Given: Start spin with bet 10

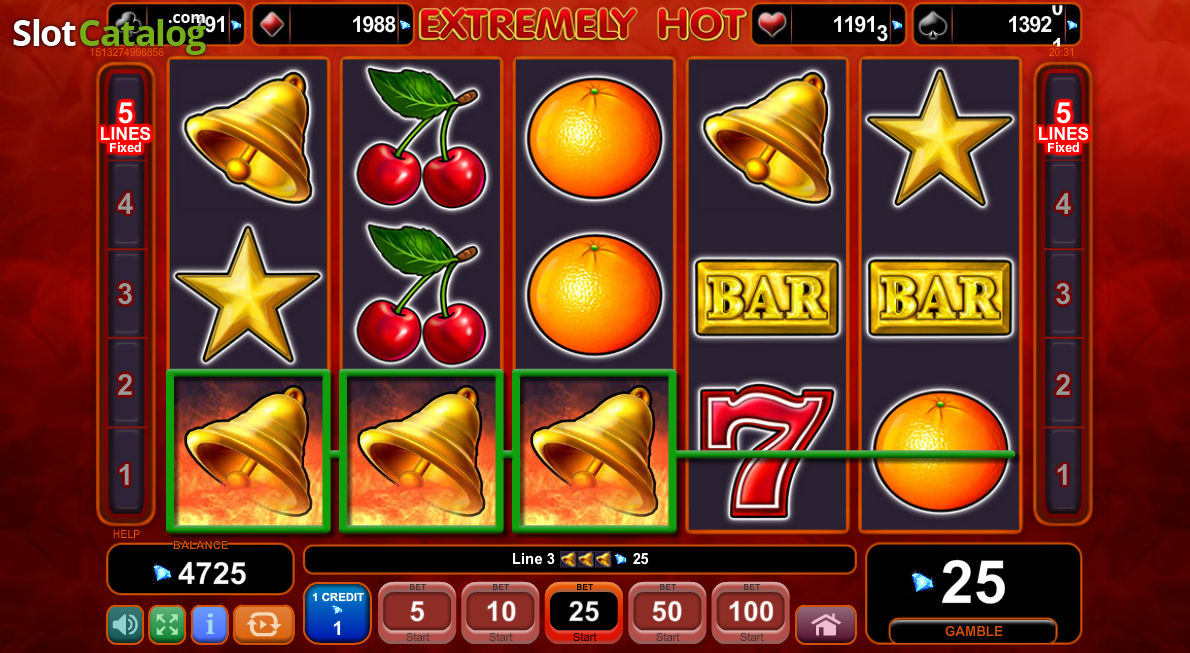Looking at the screenshot, I should (501, 613).
